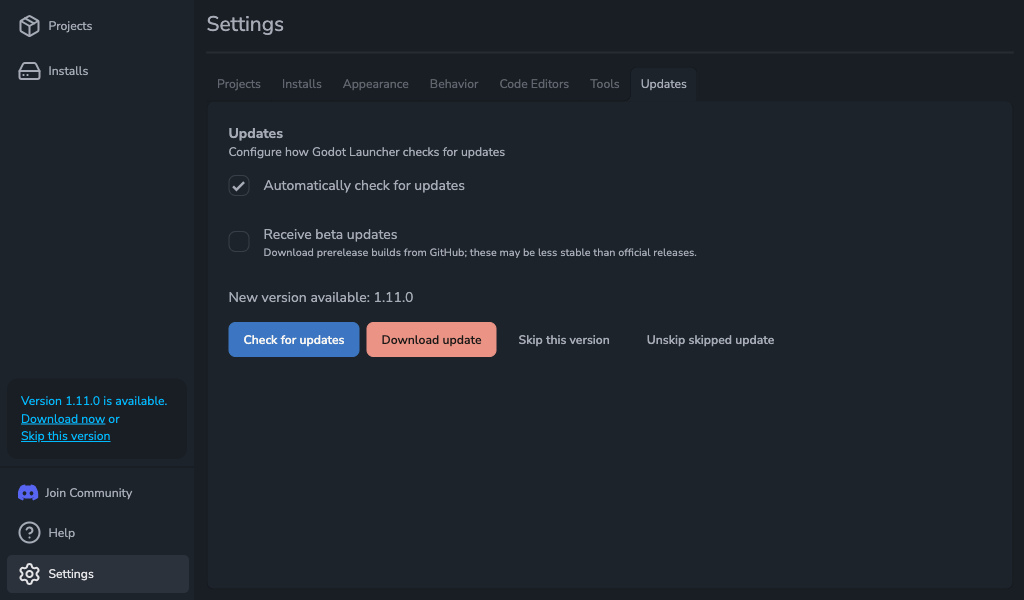Screen dimensions: 1024x600
Task: Select the Code Editors tab
Action: (x=534, y=84)
